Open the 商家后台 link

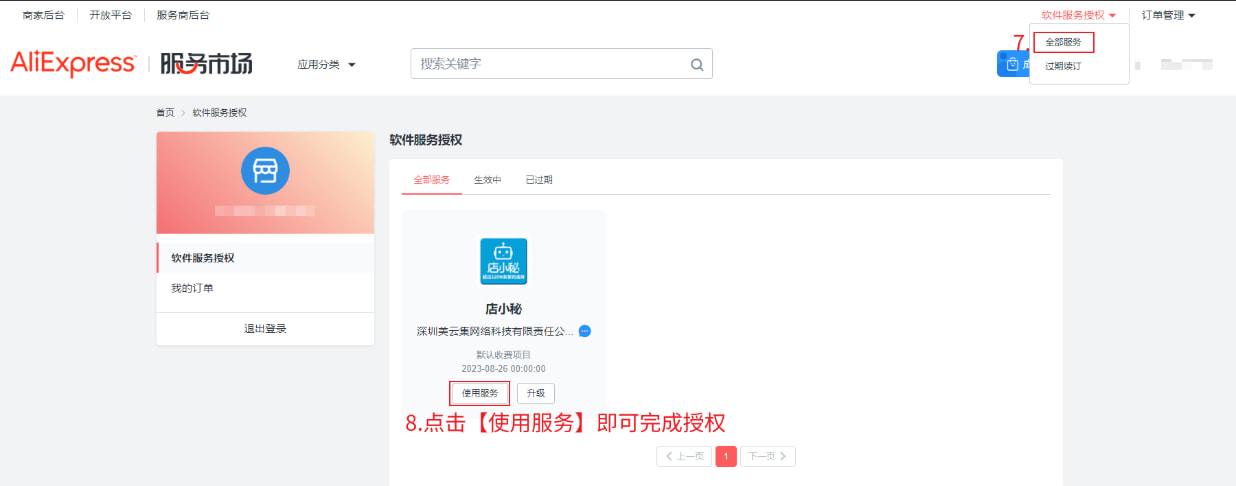(43, 15)
